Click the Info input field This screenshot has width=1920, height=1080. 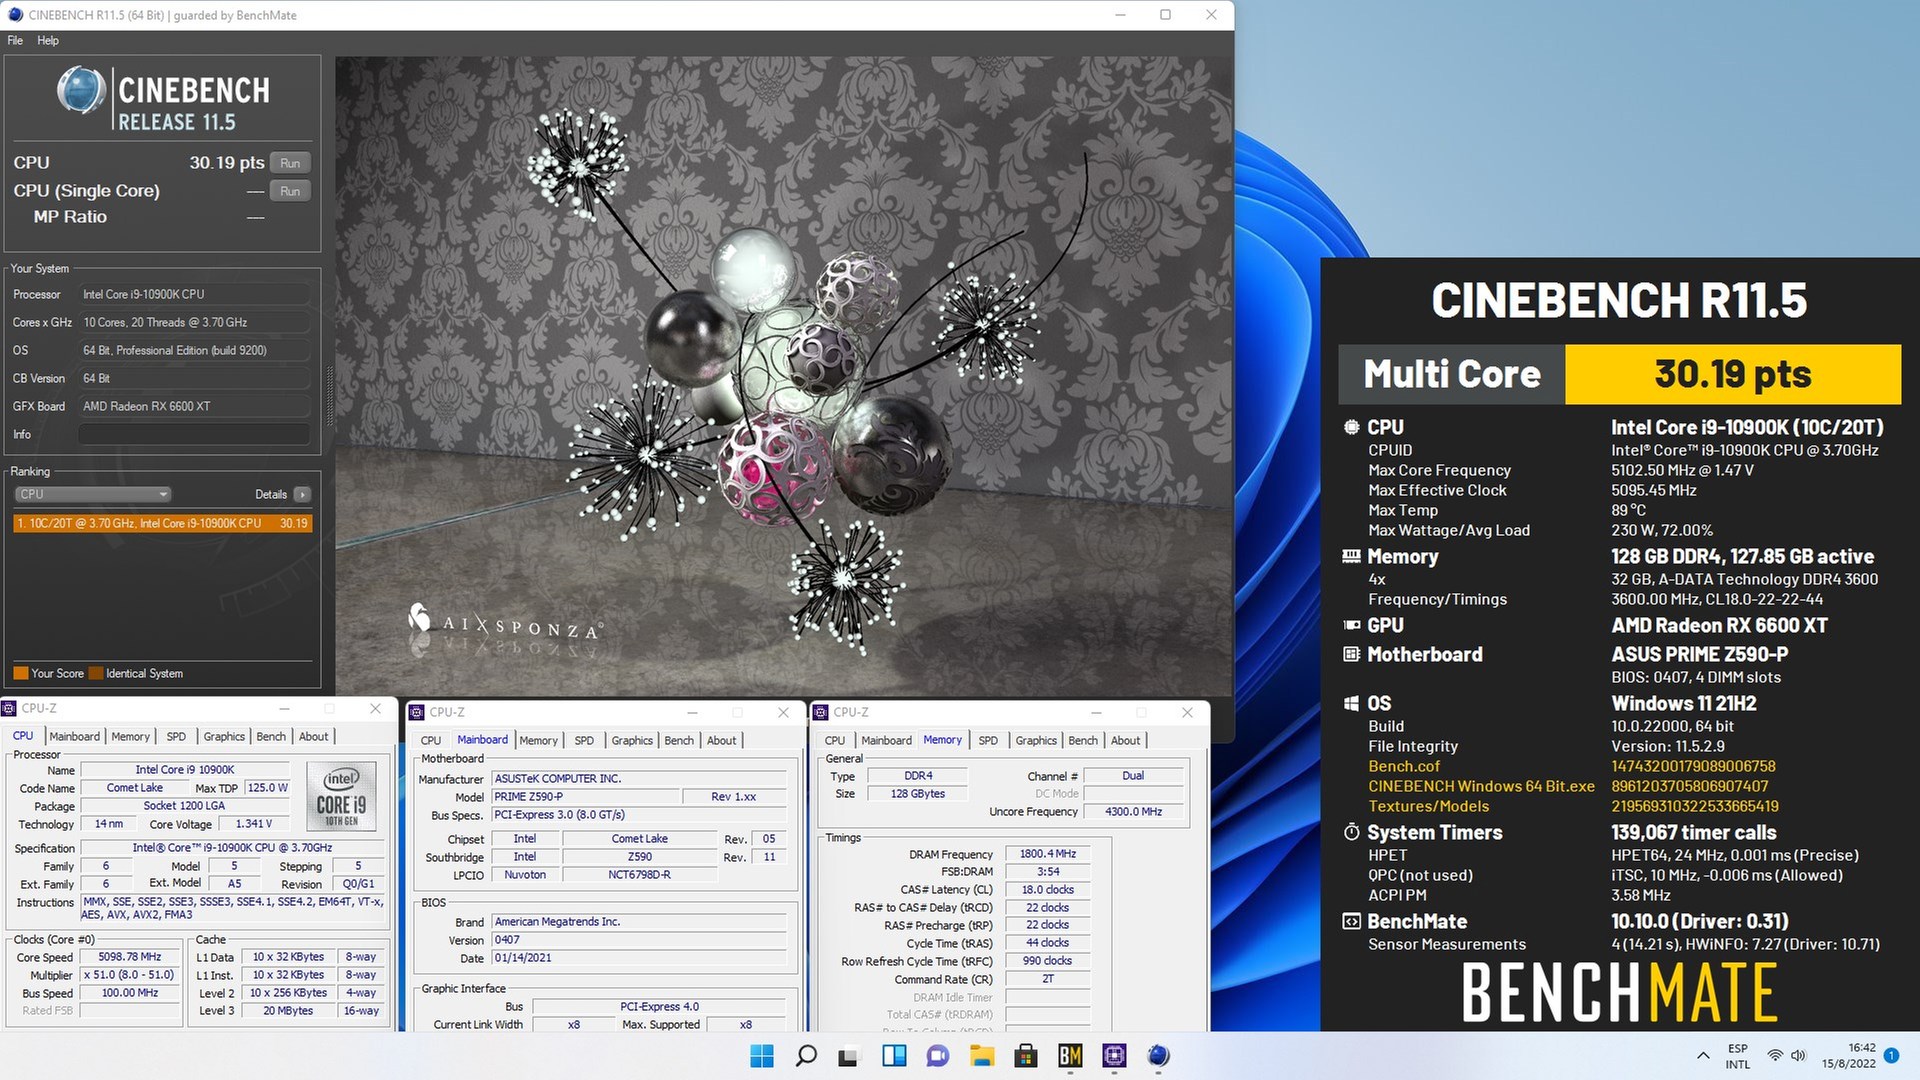[x=195, y=434]
